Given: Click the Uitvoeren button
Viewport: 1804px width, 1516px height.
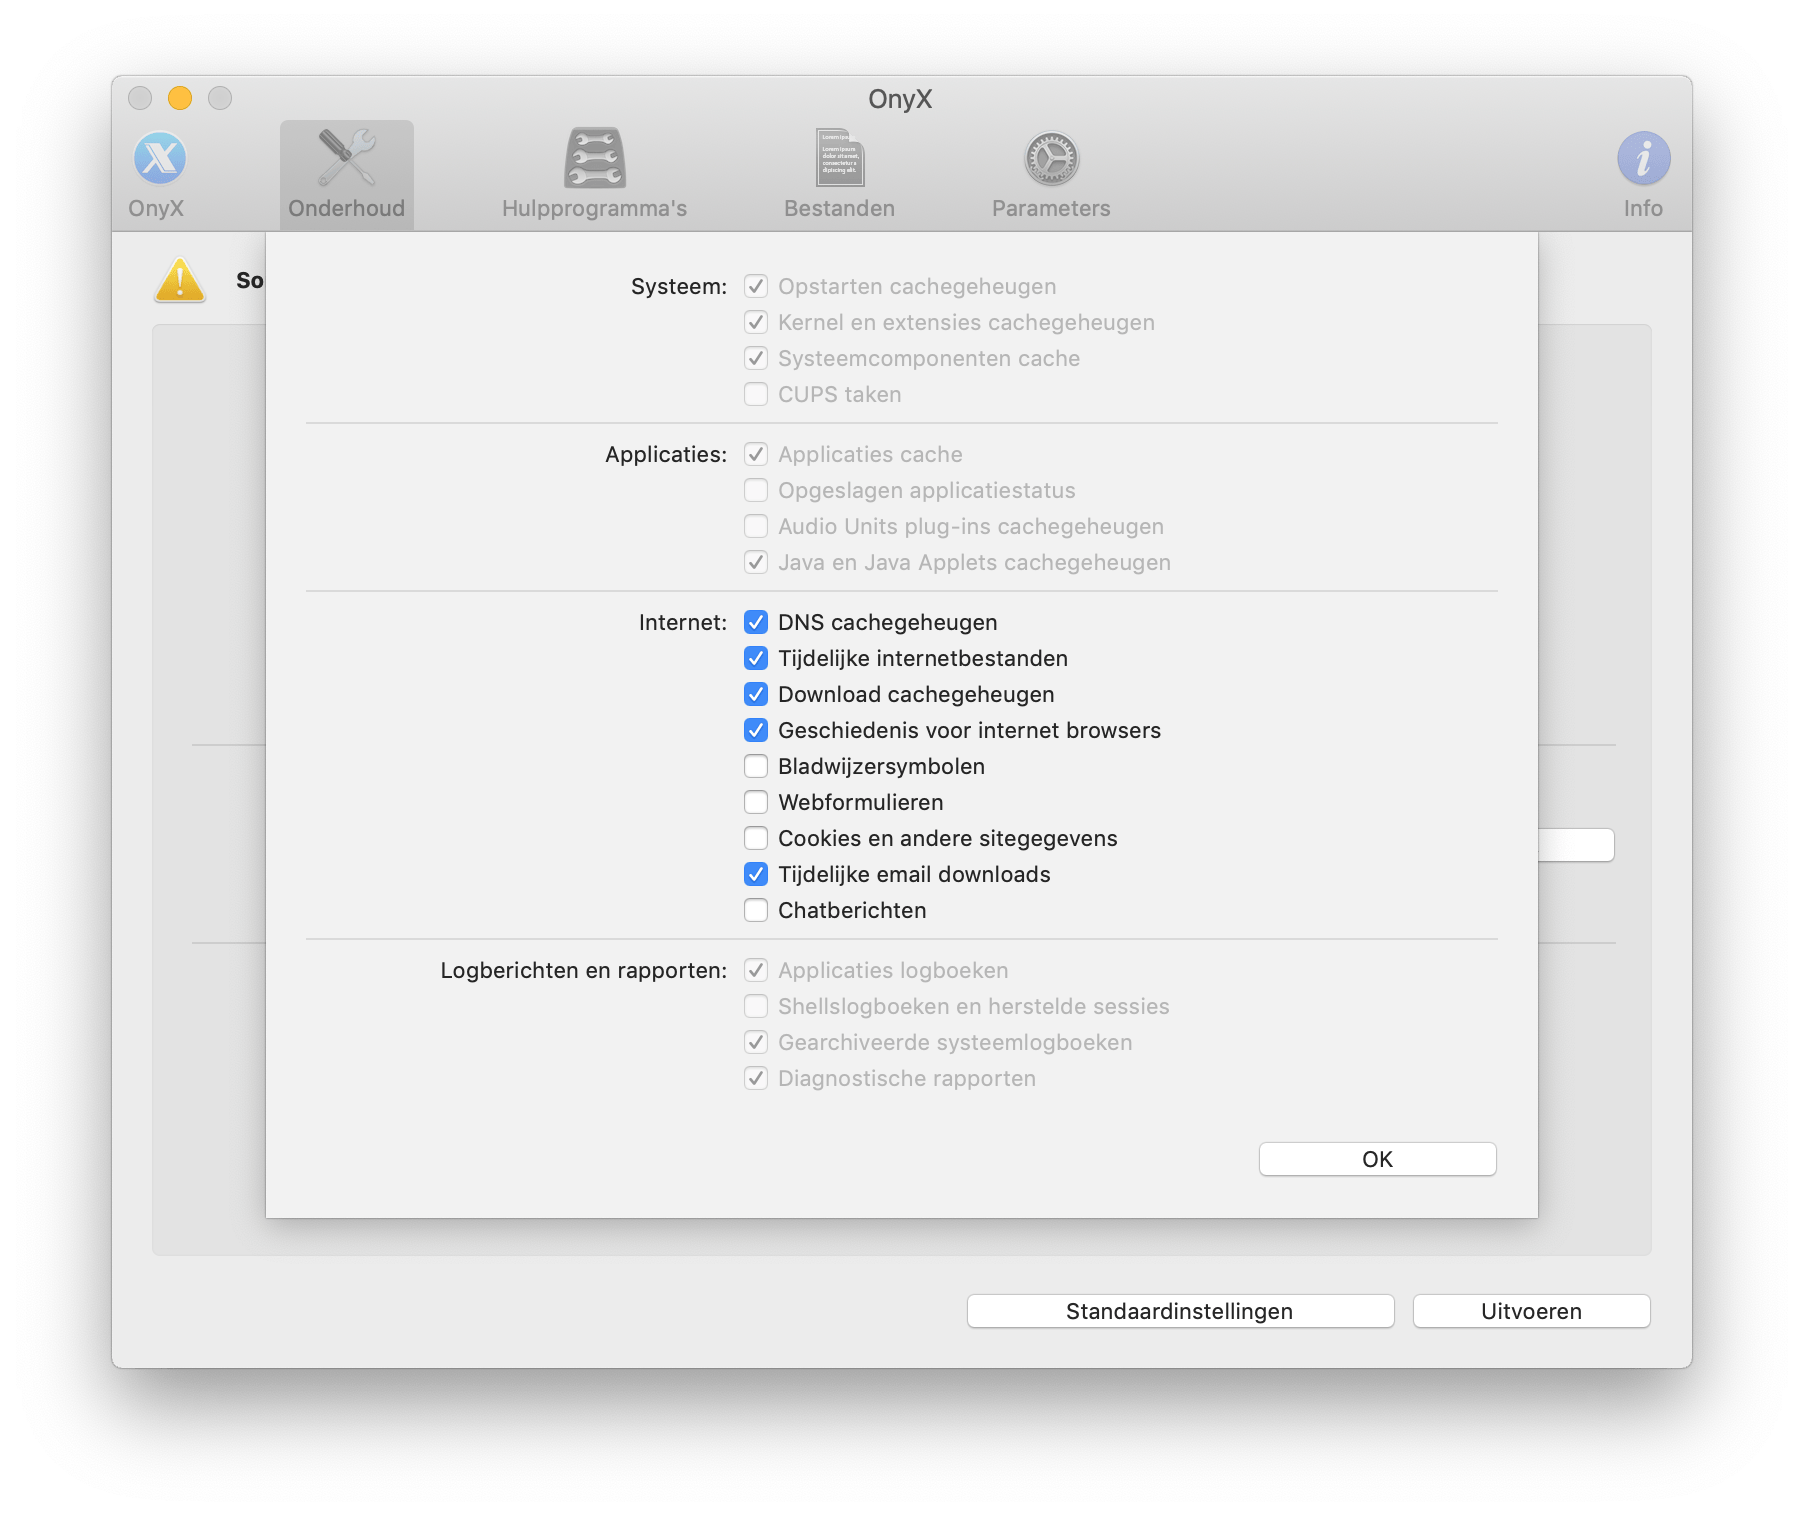Looking at the screenshot, I should point(1531,1311).
